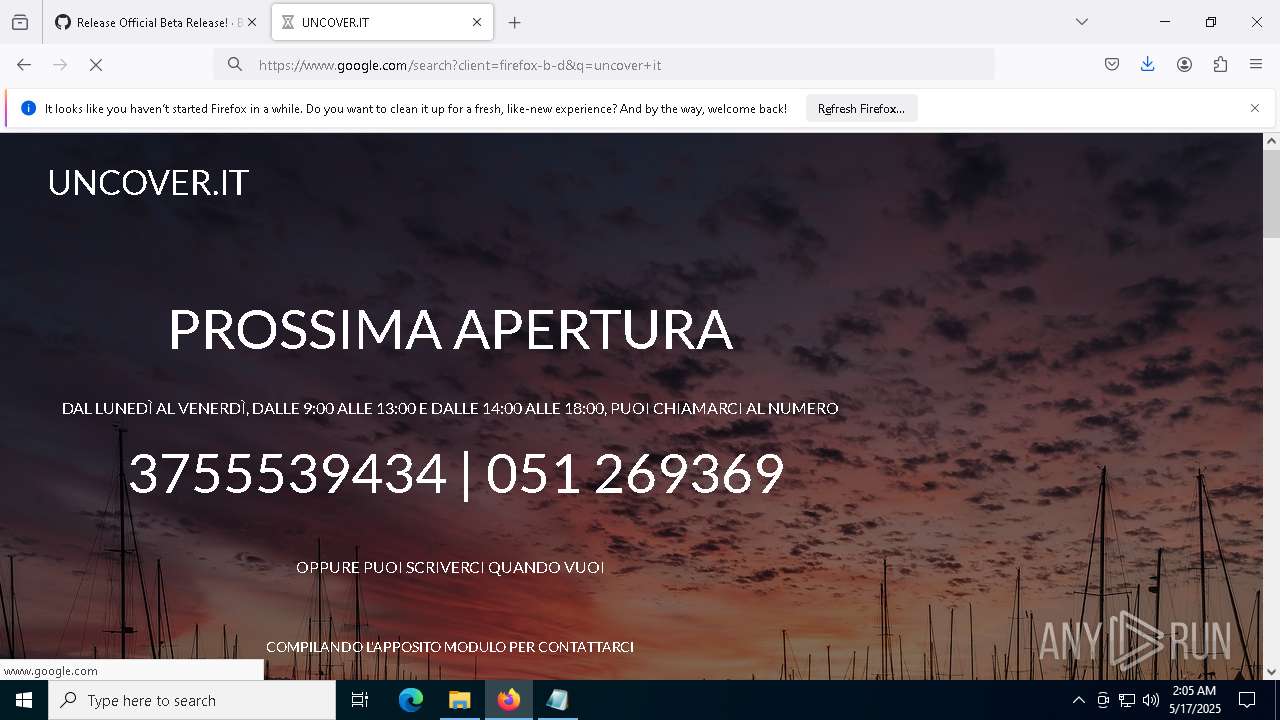
Task: Click OPPURE PUOI SCRIVERCI QUANDO VUOI text
Action: 450,567
